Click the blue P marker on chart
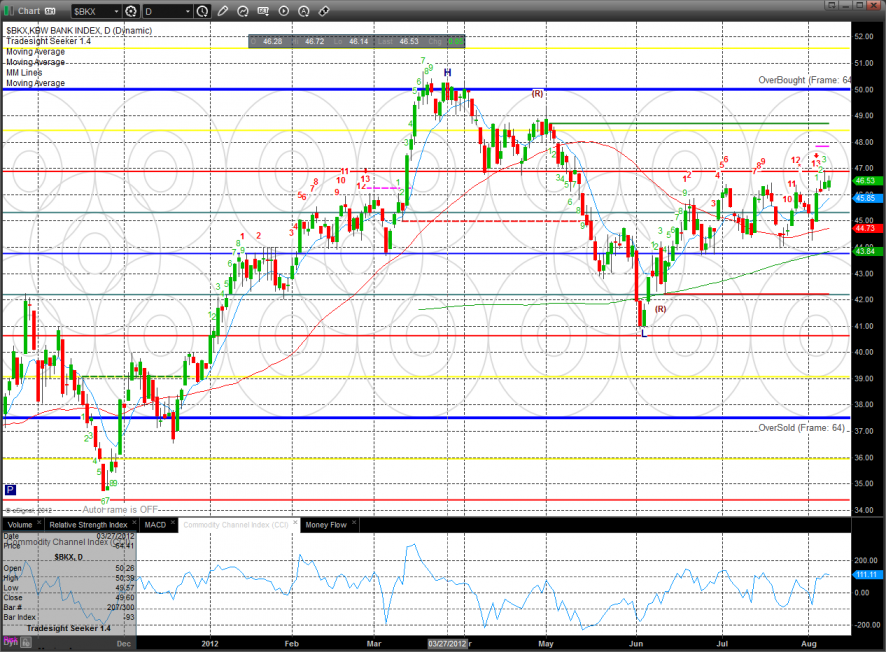Image resolution: width=886 pixels, height=652 pixels. 11,490
